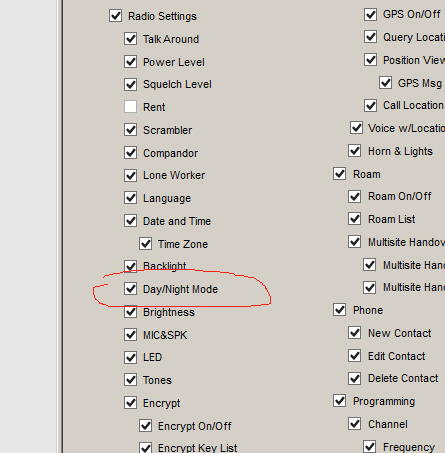Toggle the Horn & Lights checkbox
This screenshot has width=445, height=453.
pos(355,151)
